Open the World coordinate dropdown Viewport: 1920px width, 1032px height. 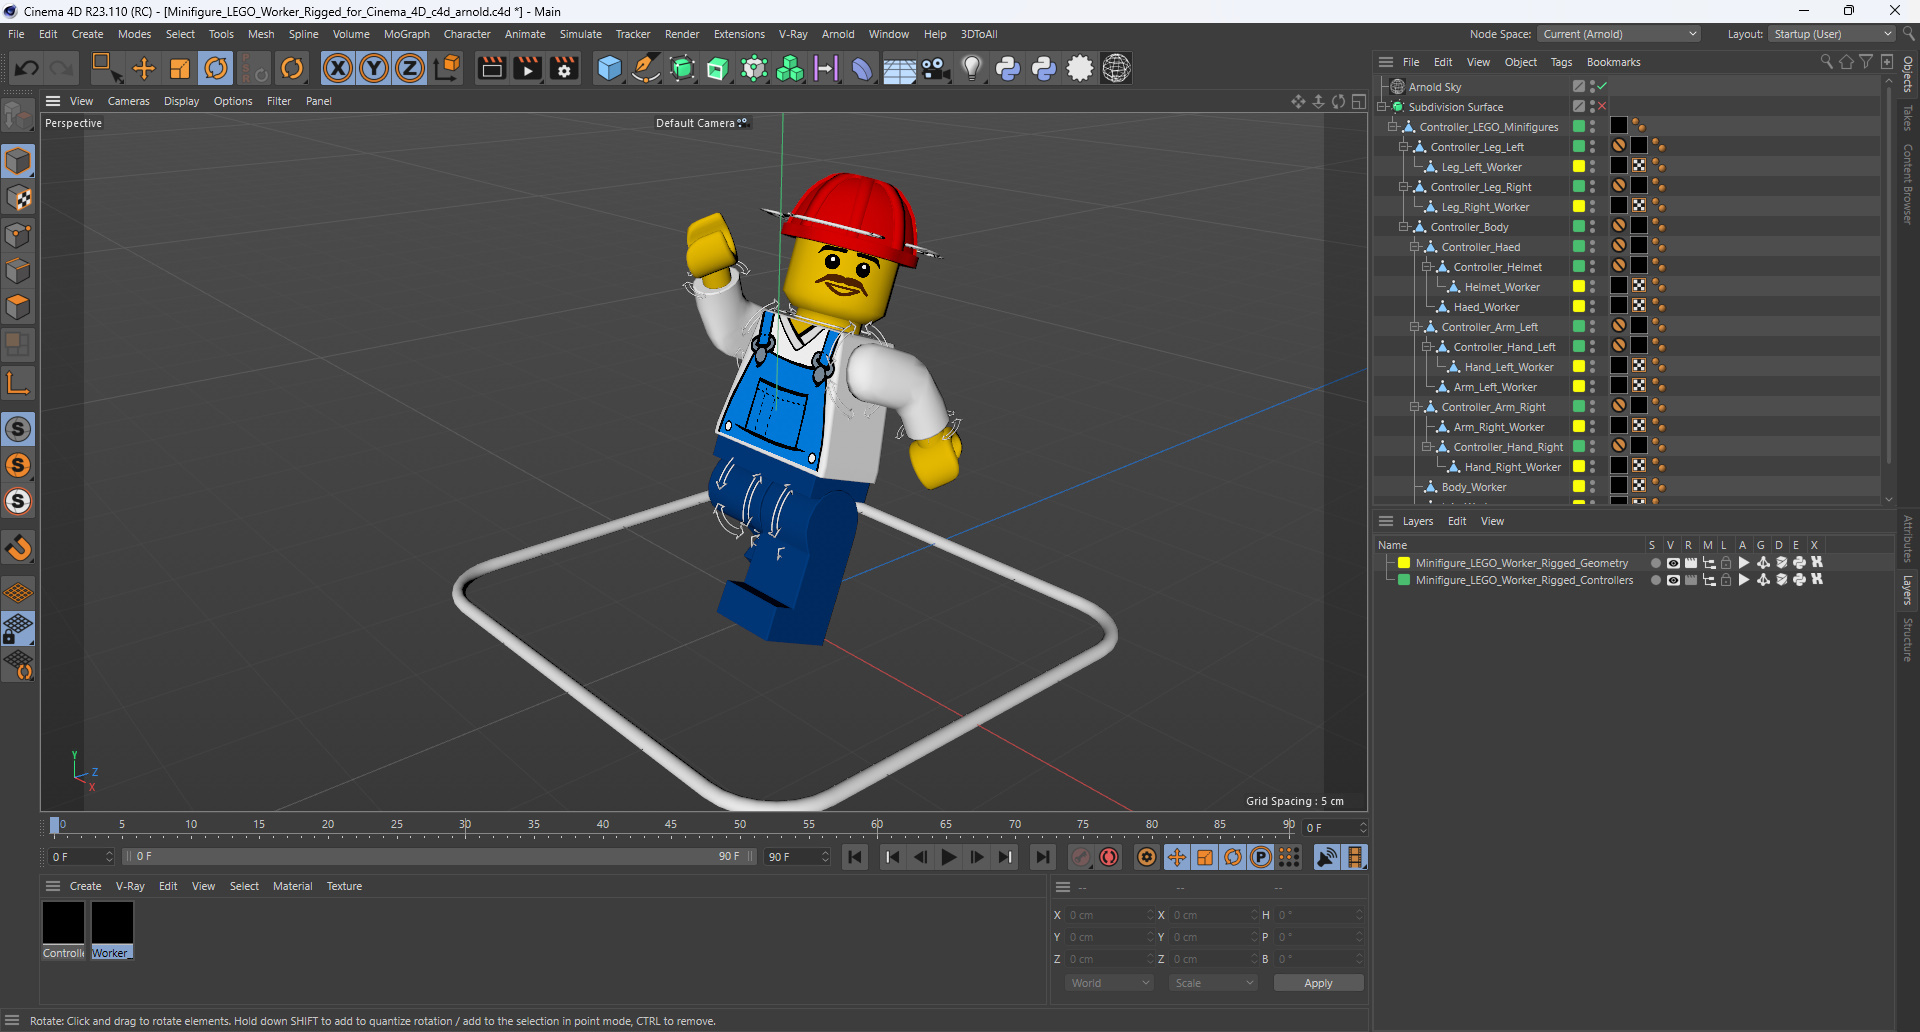[1109, 983]
